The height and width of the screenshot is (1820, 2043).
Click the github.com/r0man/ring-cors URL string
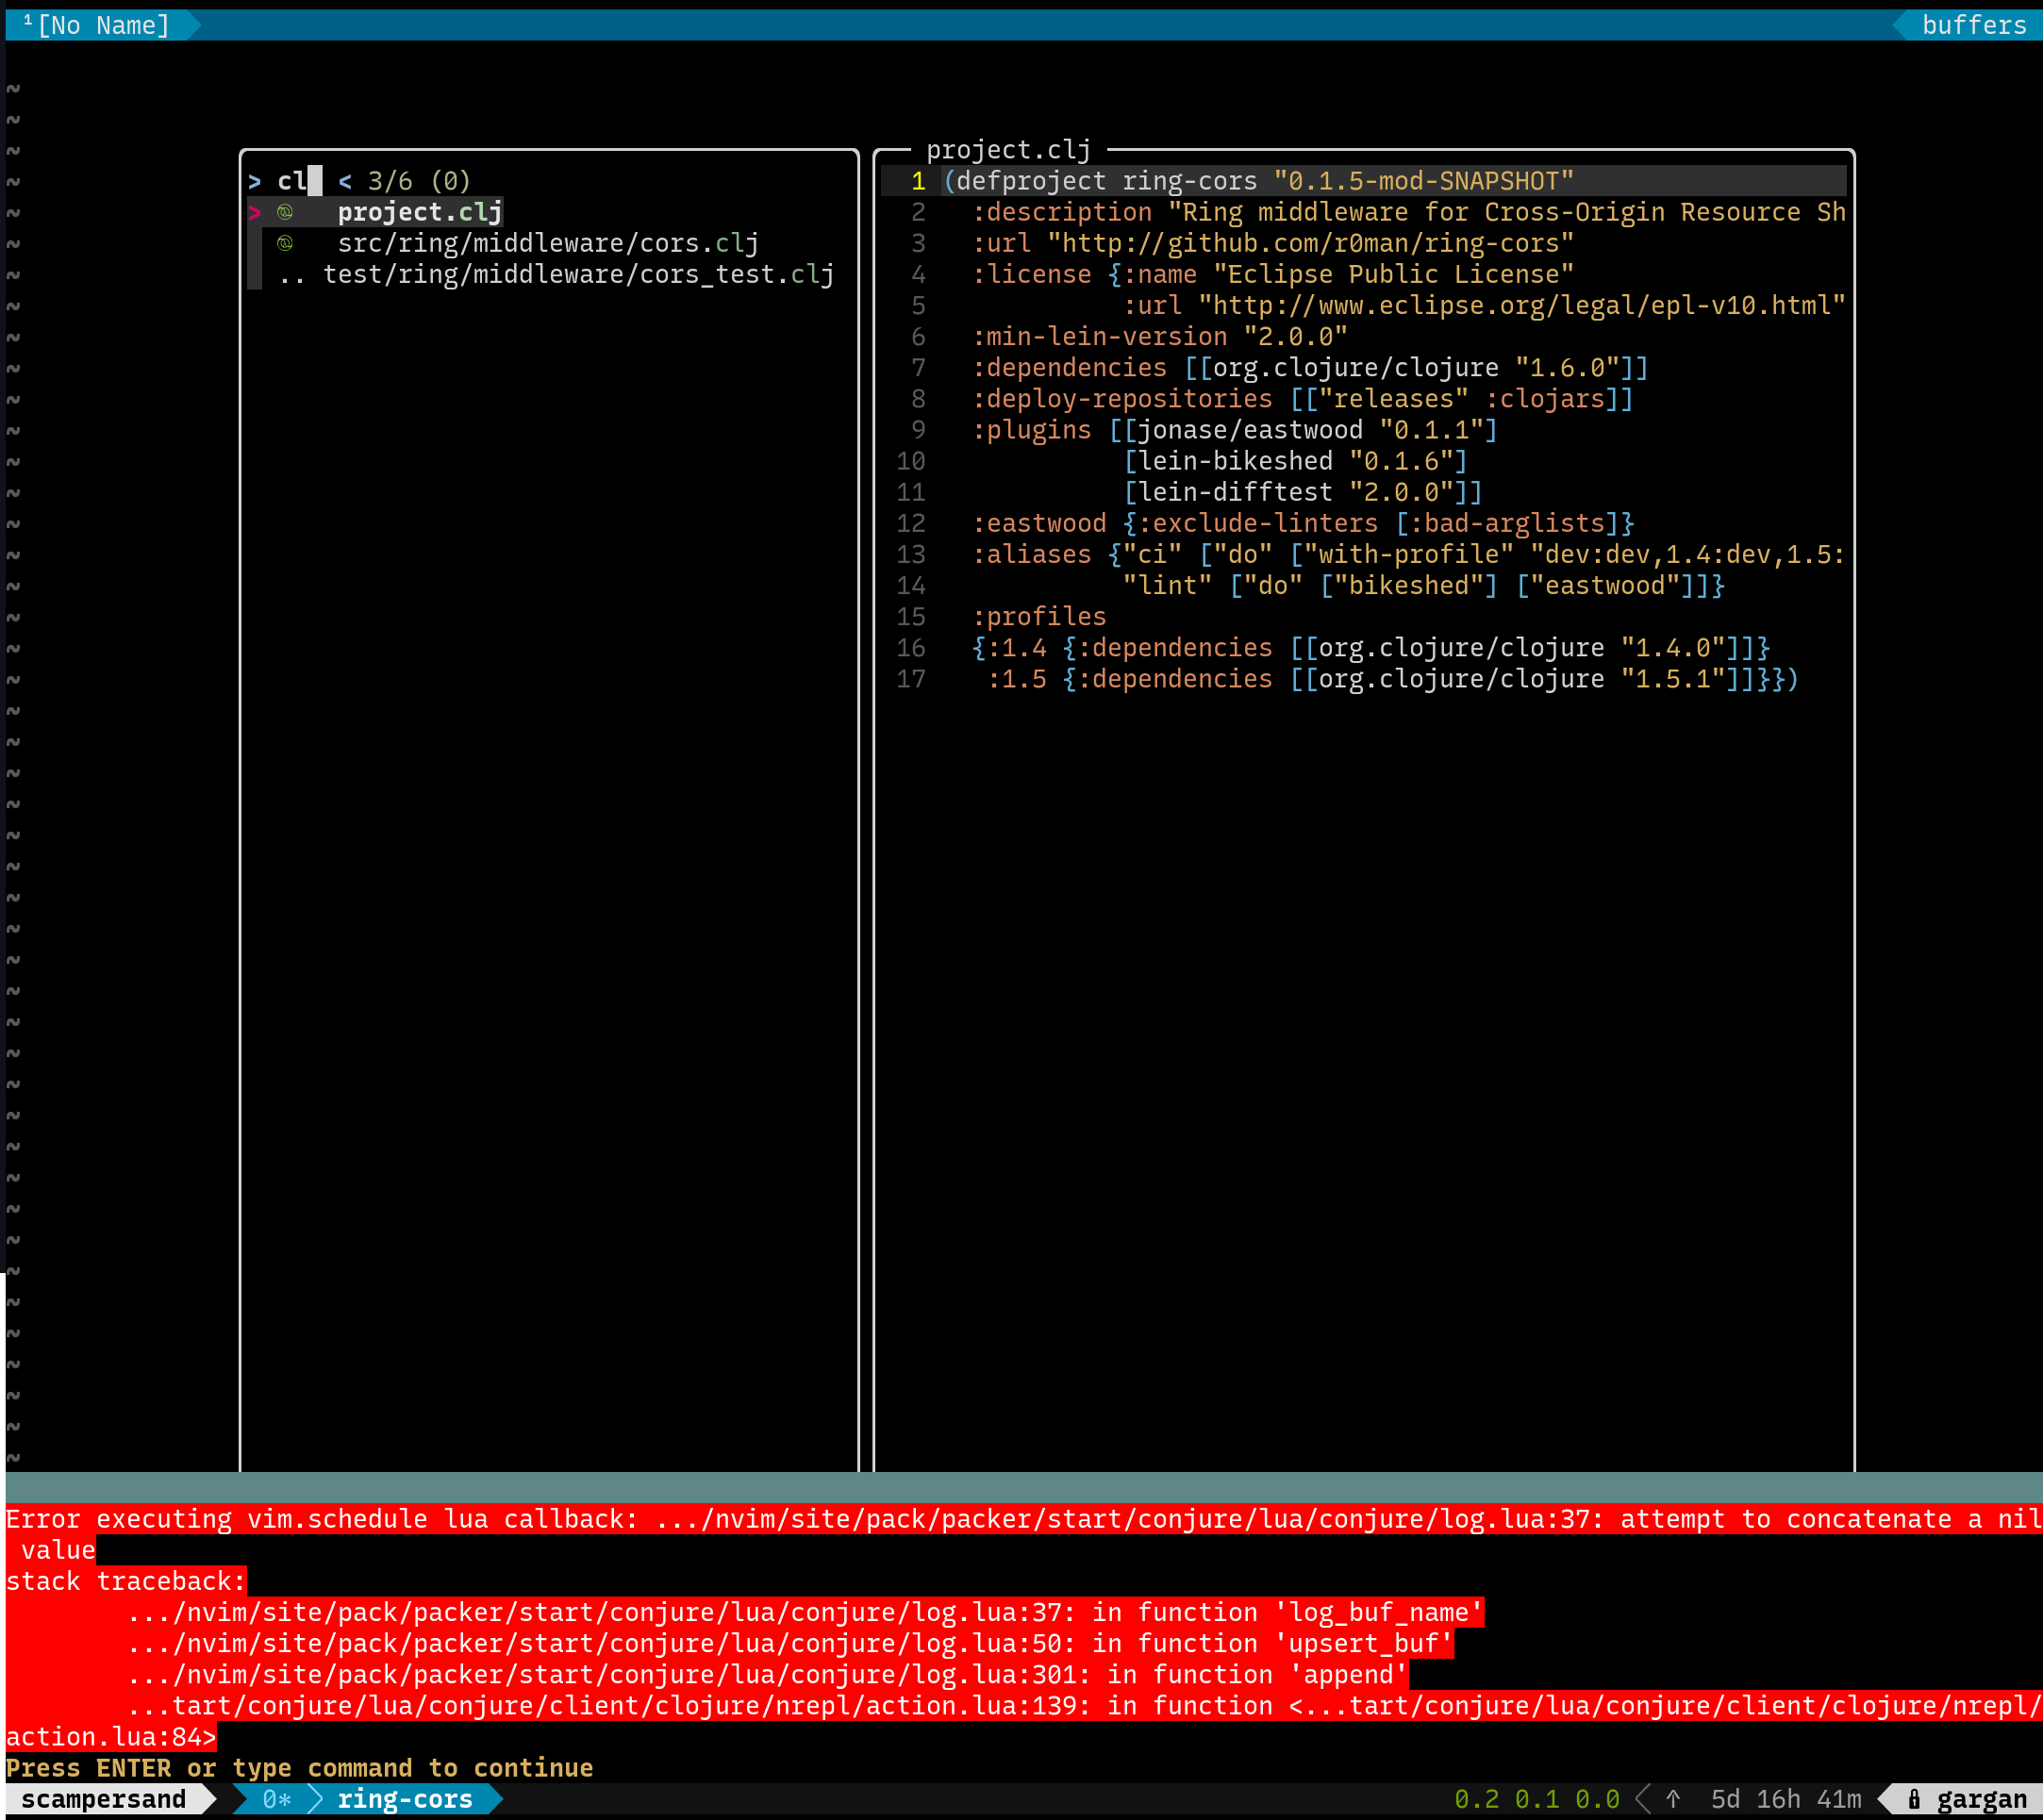pyautogui.click(x=1310, y=243)
